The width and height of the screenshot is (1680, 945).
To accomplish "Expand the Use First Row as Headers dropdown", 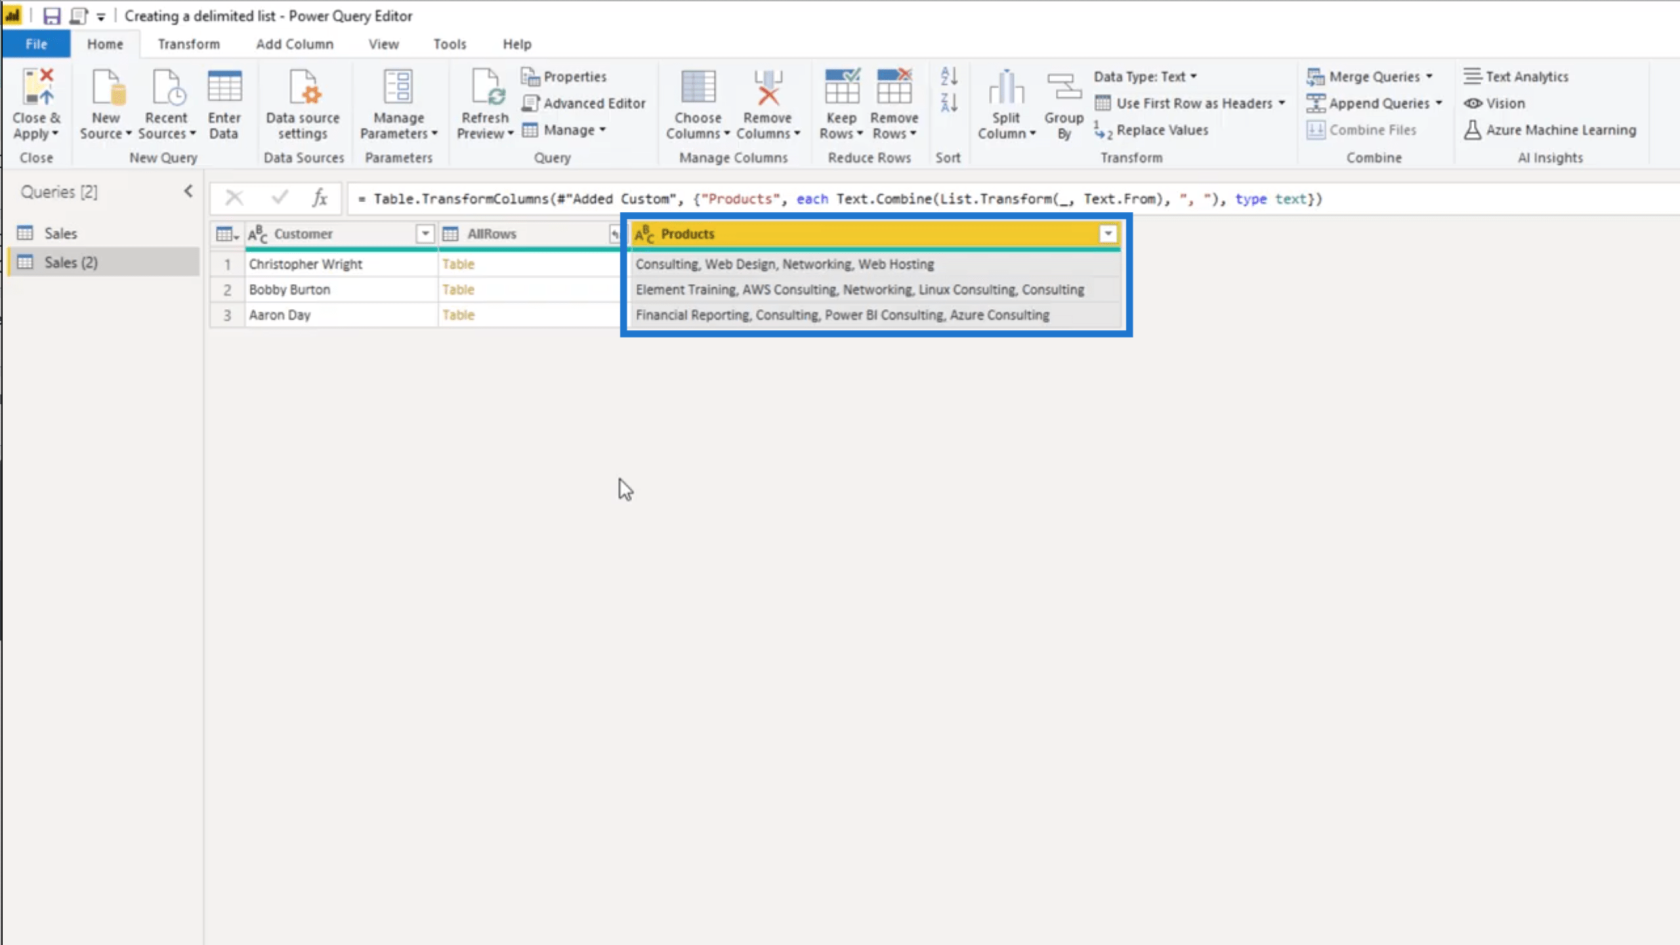I will [x=1282, y=103].
